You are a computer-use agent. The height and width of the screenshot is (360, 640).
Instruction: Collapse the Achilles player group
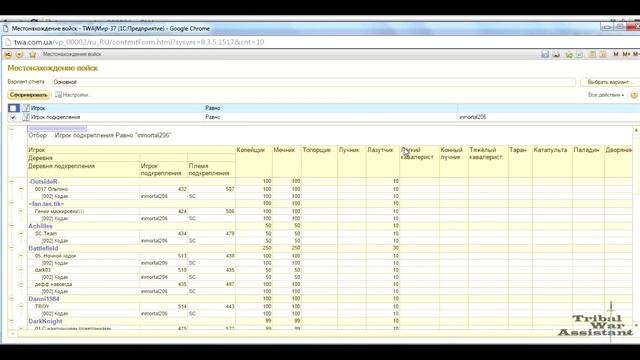pyautogui.click(x=12, y=226)
